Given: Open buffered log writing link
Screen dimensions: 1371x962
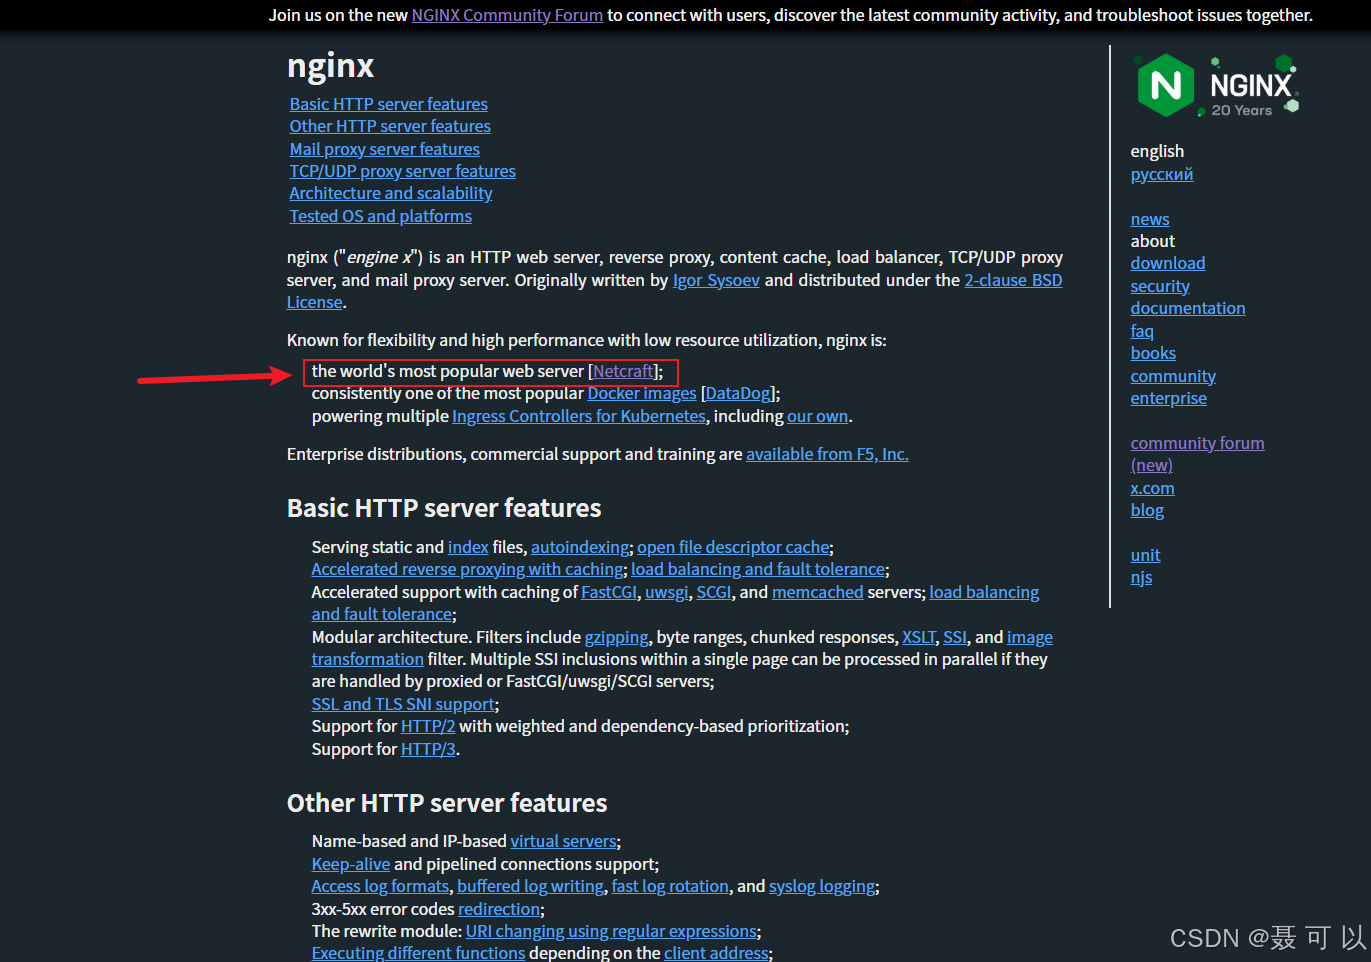Looking at the screenshot, I should pyautogui.click(x=531, y=886).
